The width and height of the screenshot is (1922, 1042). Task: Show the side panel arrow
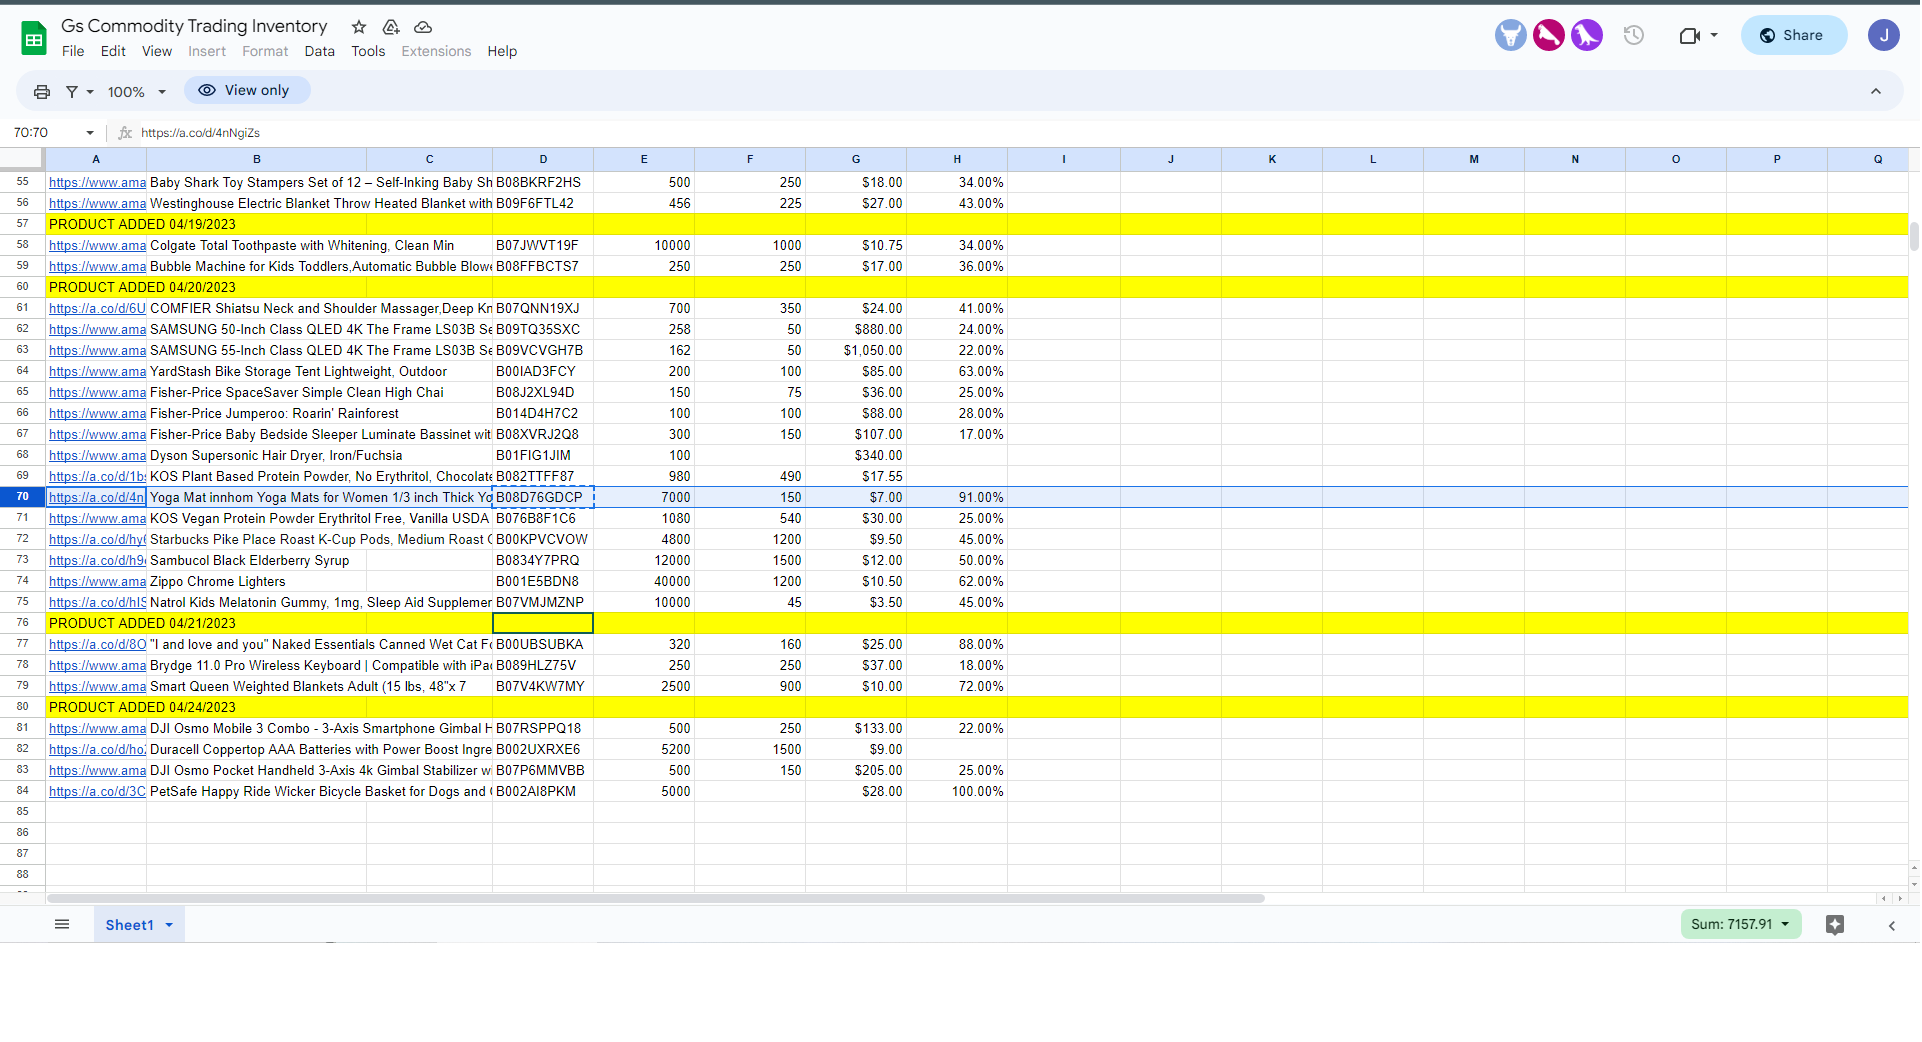[1891, 926]
